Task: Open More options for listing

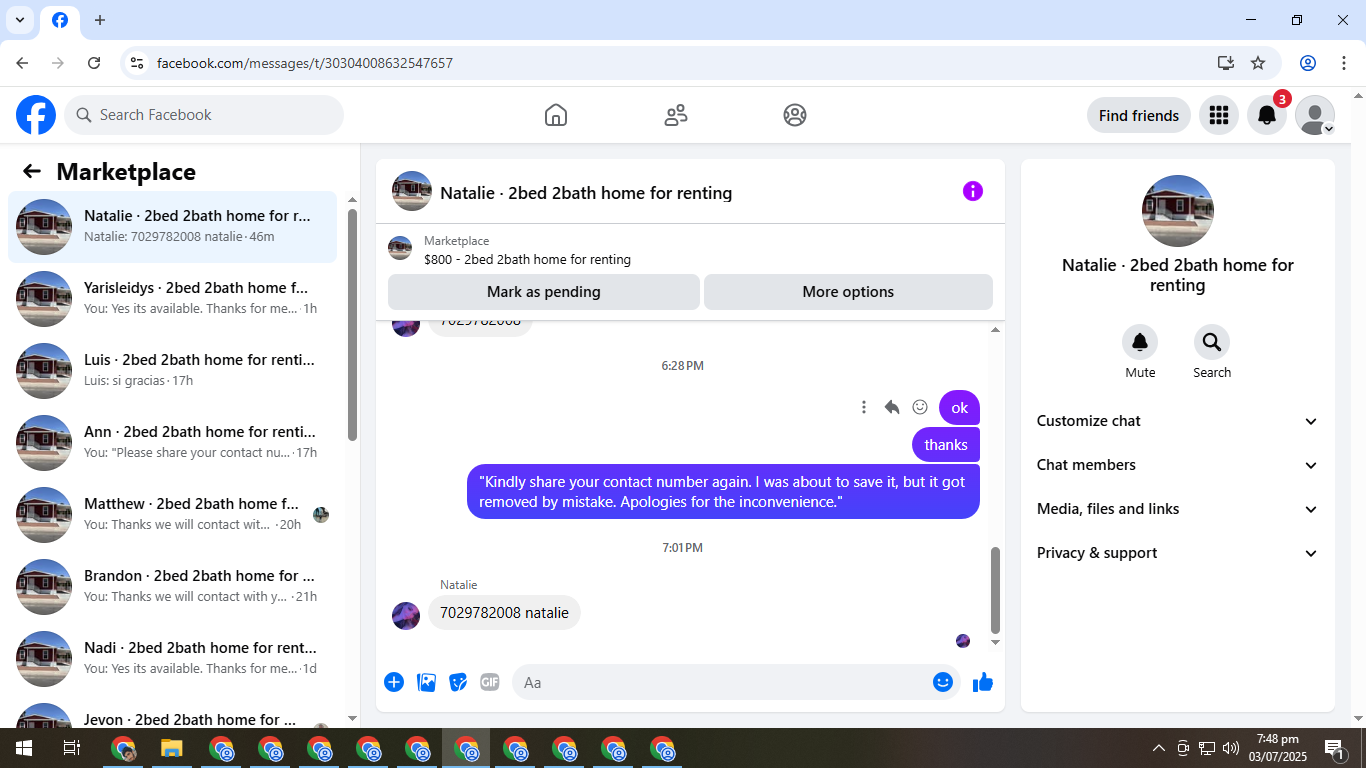Action: pos(848,292)
